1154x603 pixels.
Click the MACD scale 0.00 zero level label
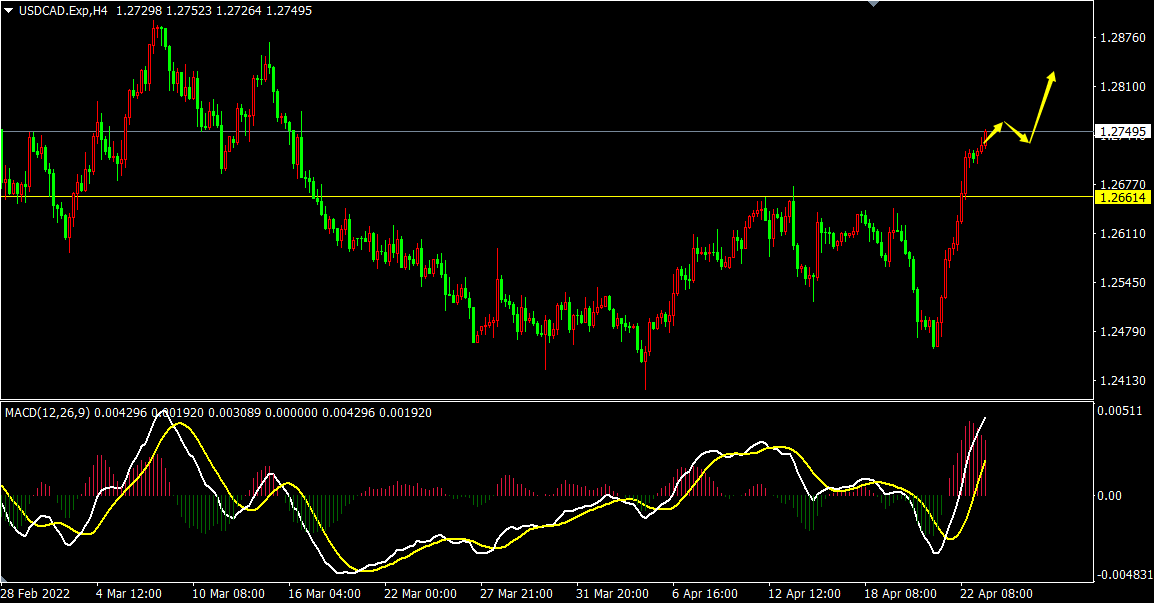1111,495
